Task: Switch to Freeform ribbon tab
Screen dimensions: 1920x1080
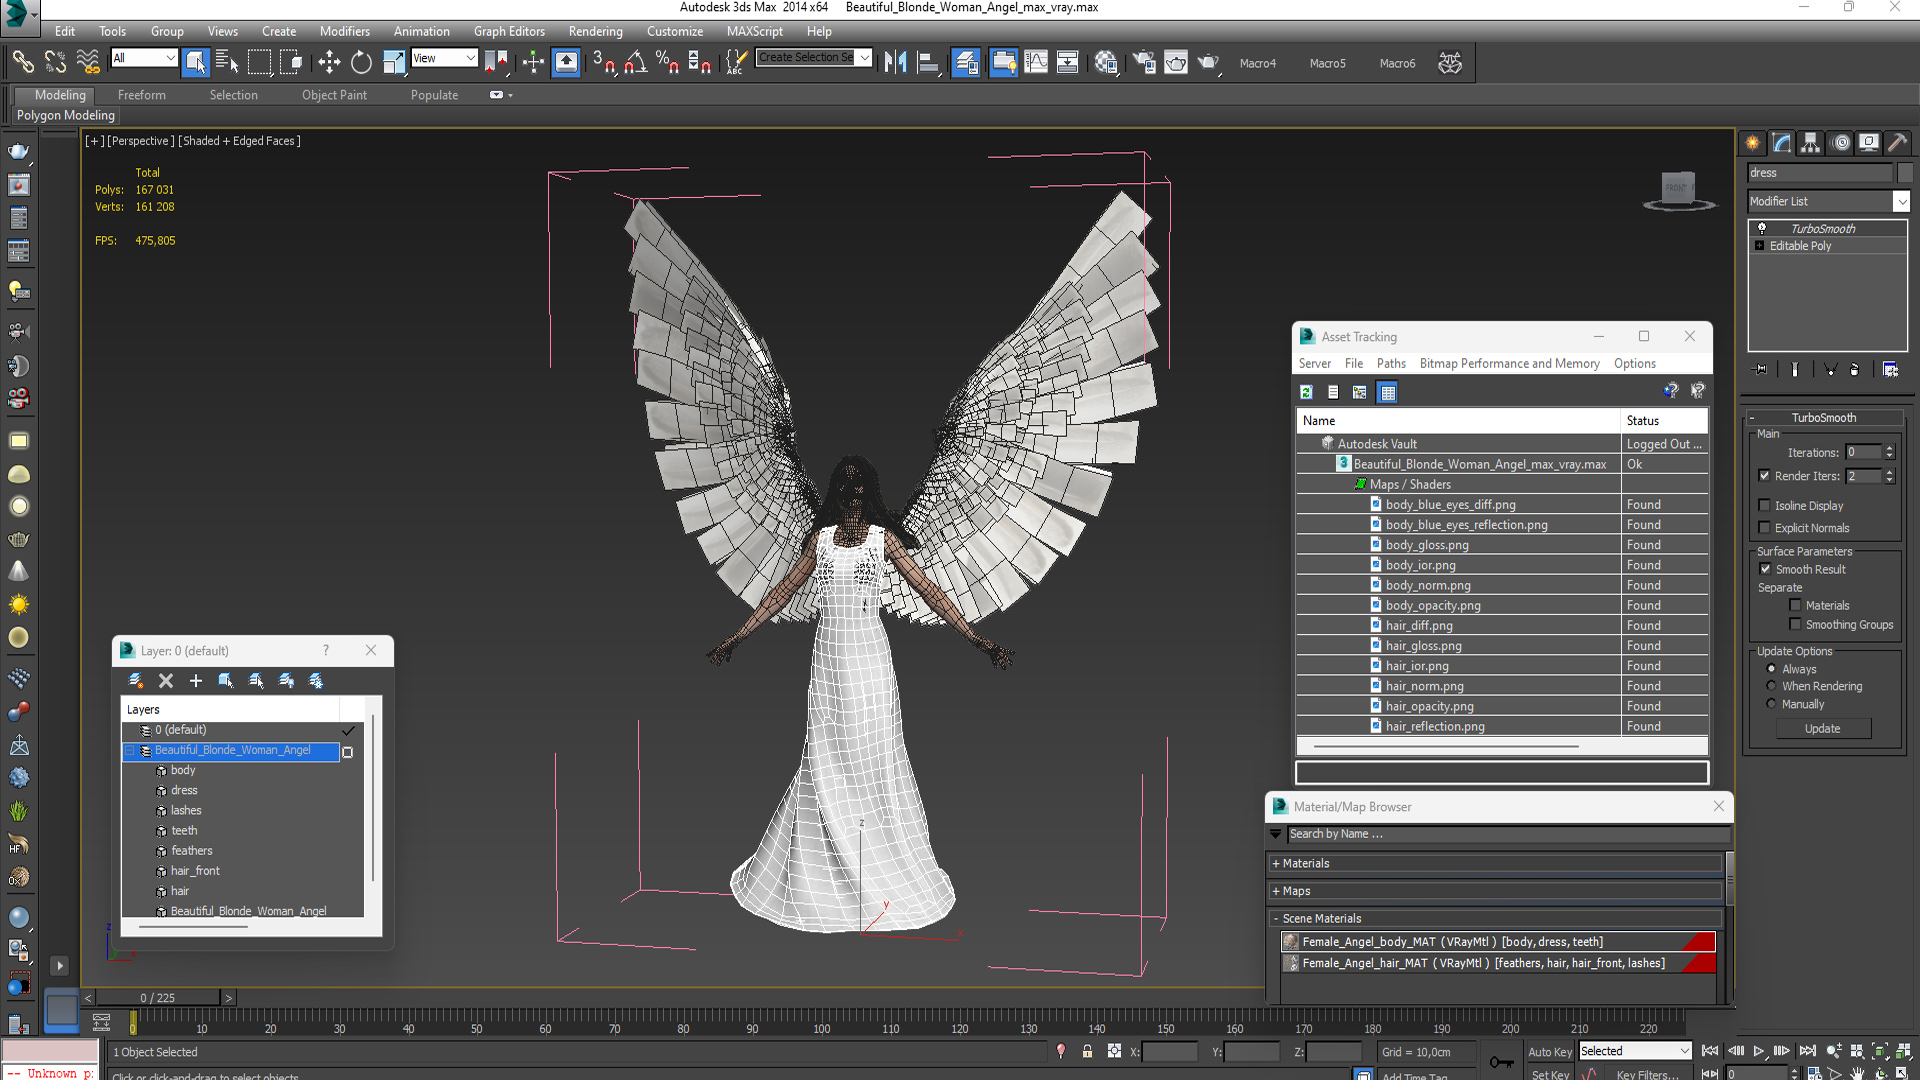Action: point(141,95)
